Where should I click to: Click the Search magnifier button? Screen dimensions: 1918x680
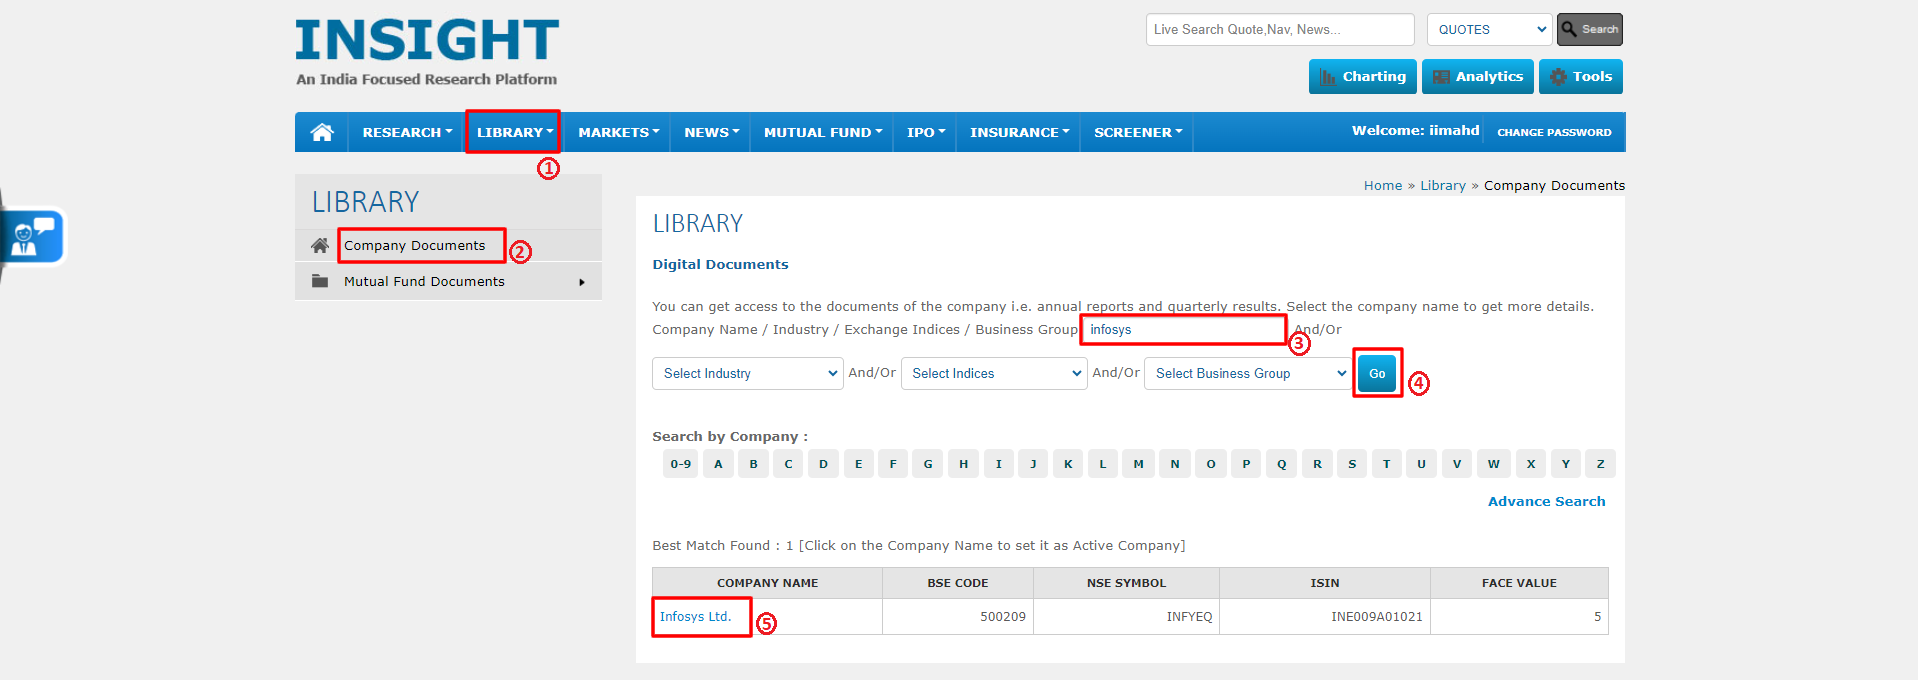(x=1589, y=30)
